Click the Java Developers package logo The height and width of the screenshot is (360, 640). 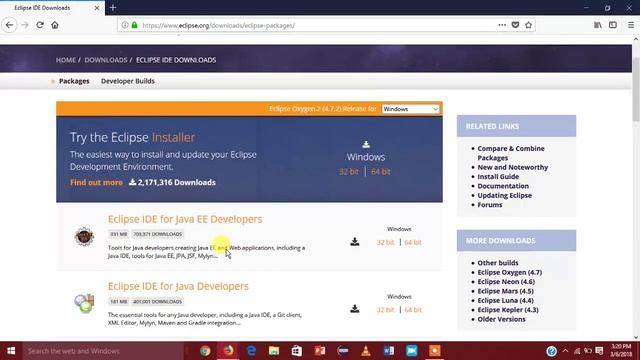(84, 303)
